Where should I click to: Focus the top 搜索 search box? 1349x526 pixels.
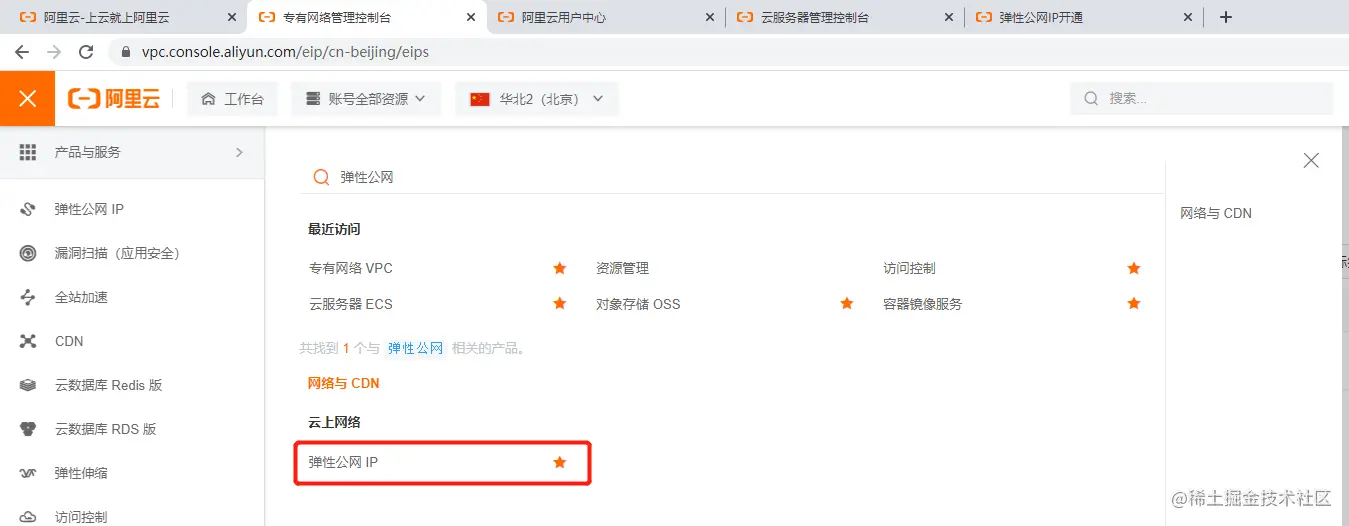pos(1202,98)
